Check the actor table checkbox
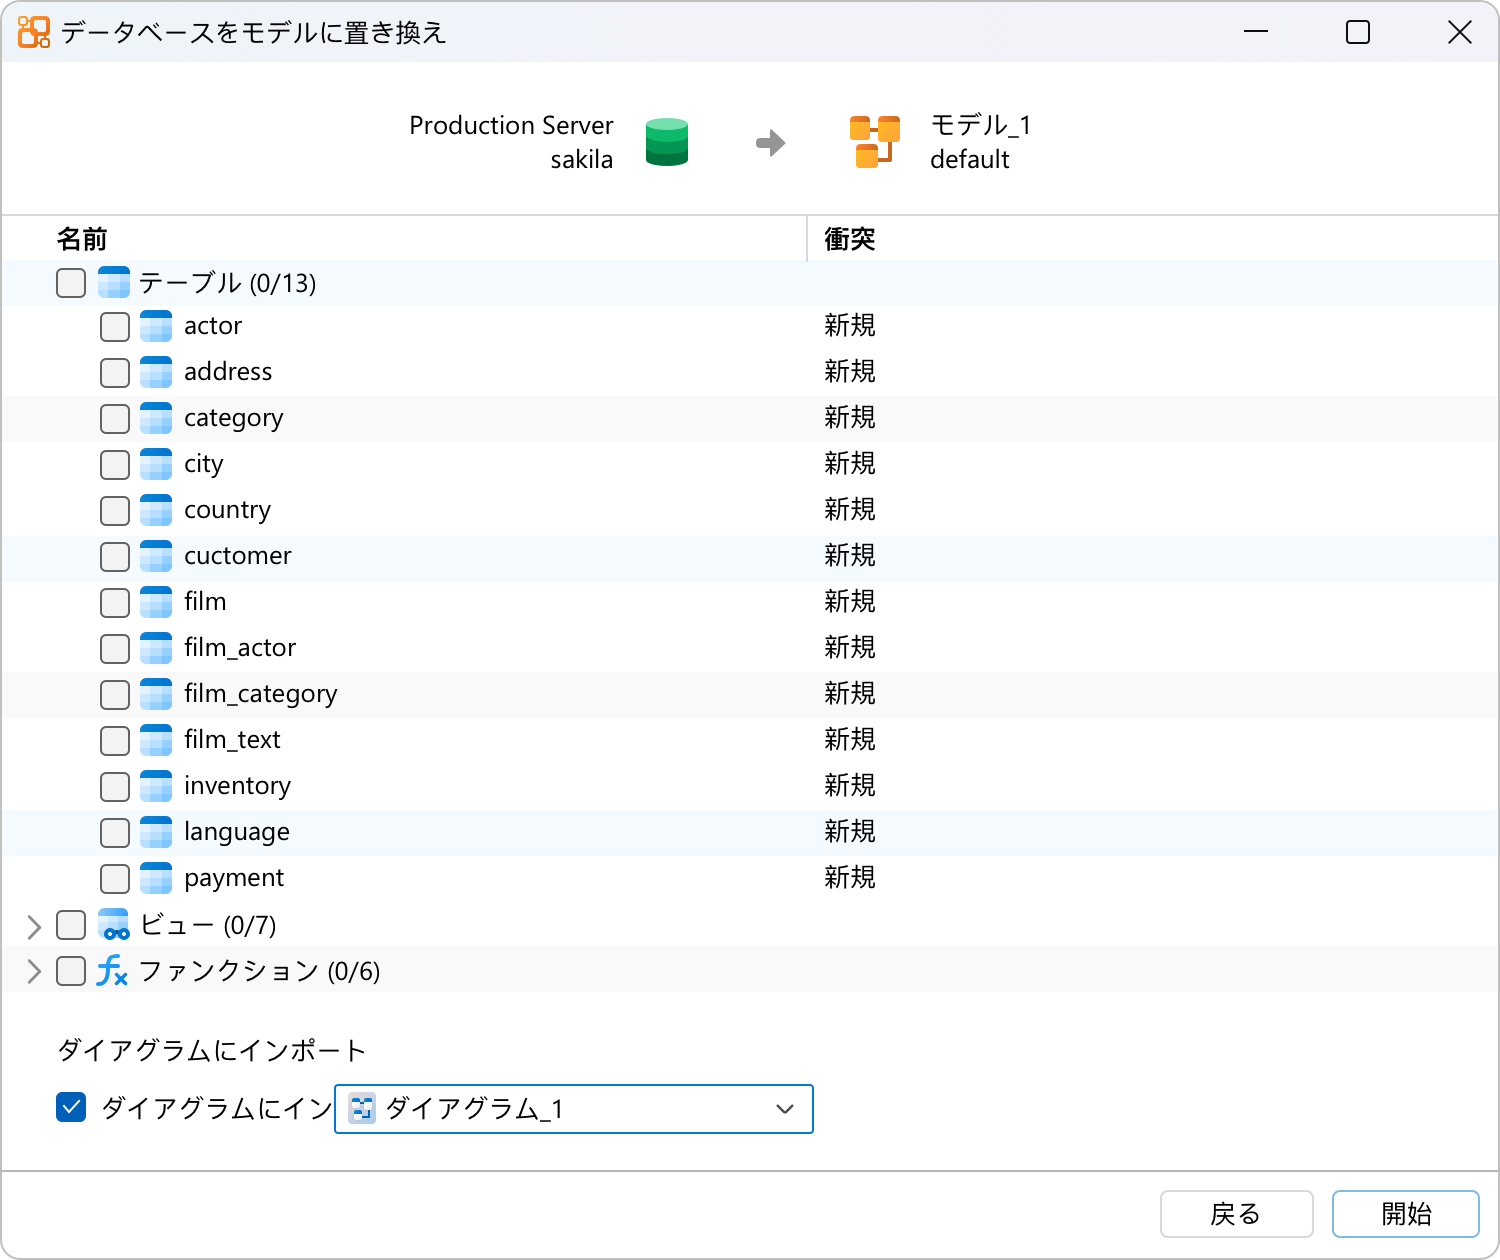The height and width of the screenshot is (1260, 1500). point(115,326)
